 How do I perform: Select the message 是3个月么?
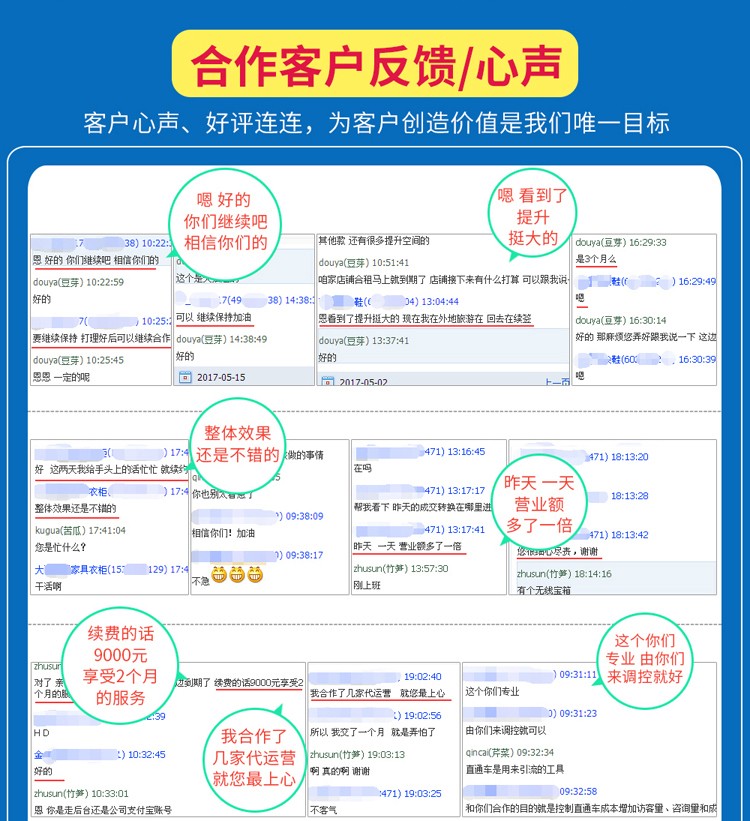tap(596, 259)
